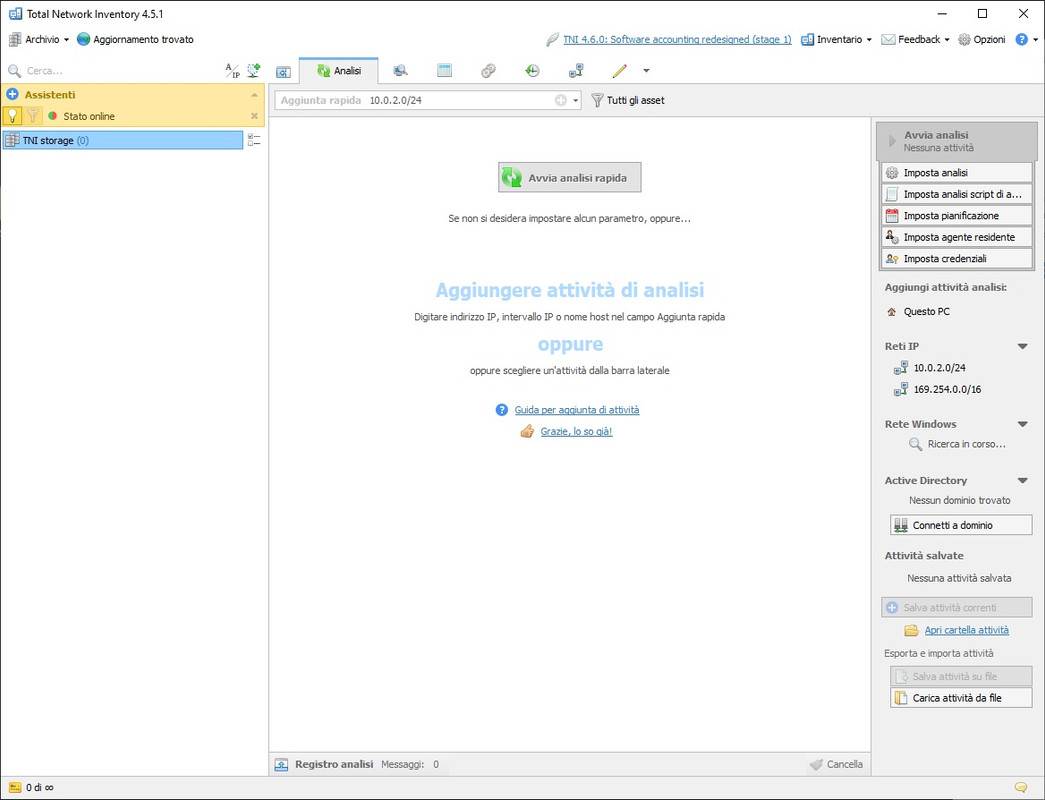1045x800 pixels.
Task: Open the software CD licenses tab
Action: (489, 71)
